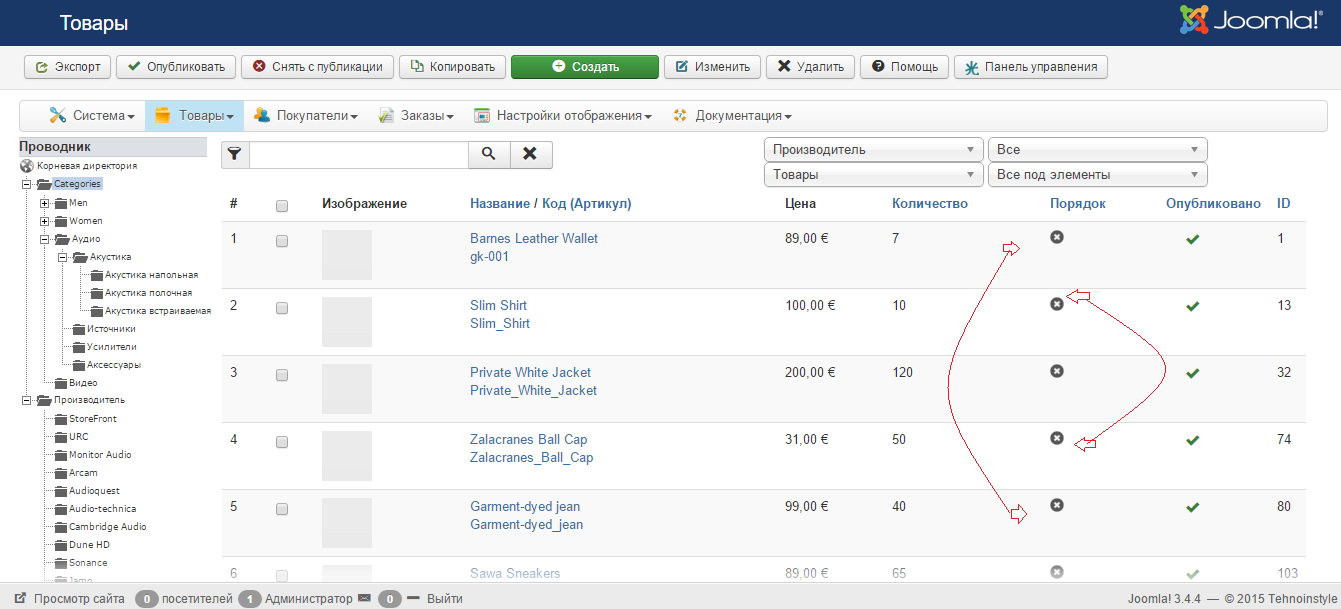This screenshot has height=609, width=1341.
Task: Open Barnes Leather Wallet product link
Action: (x=534, y=238)
